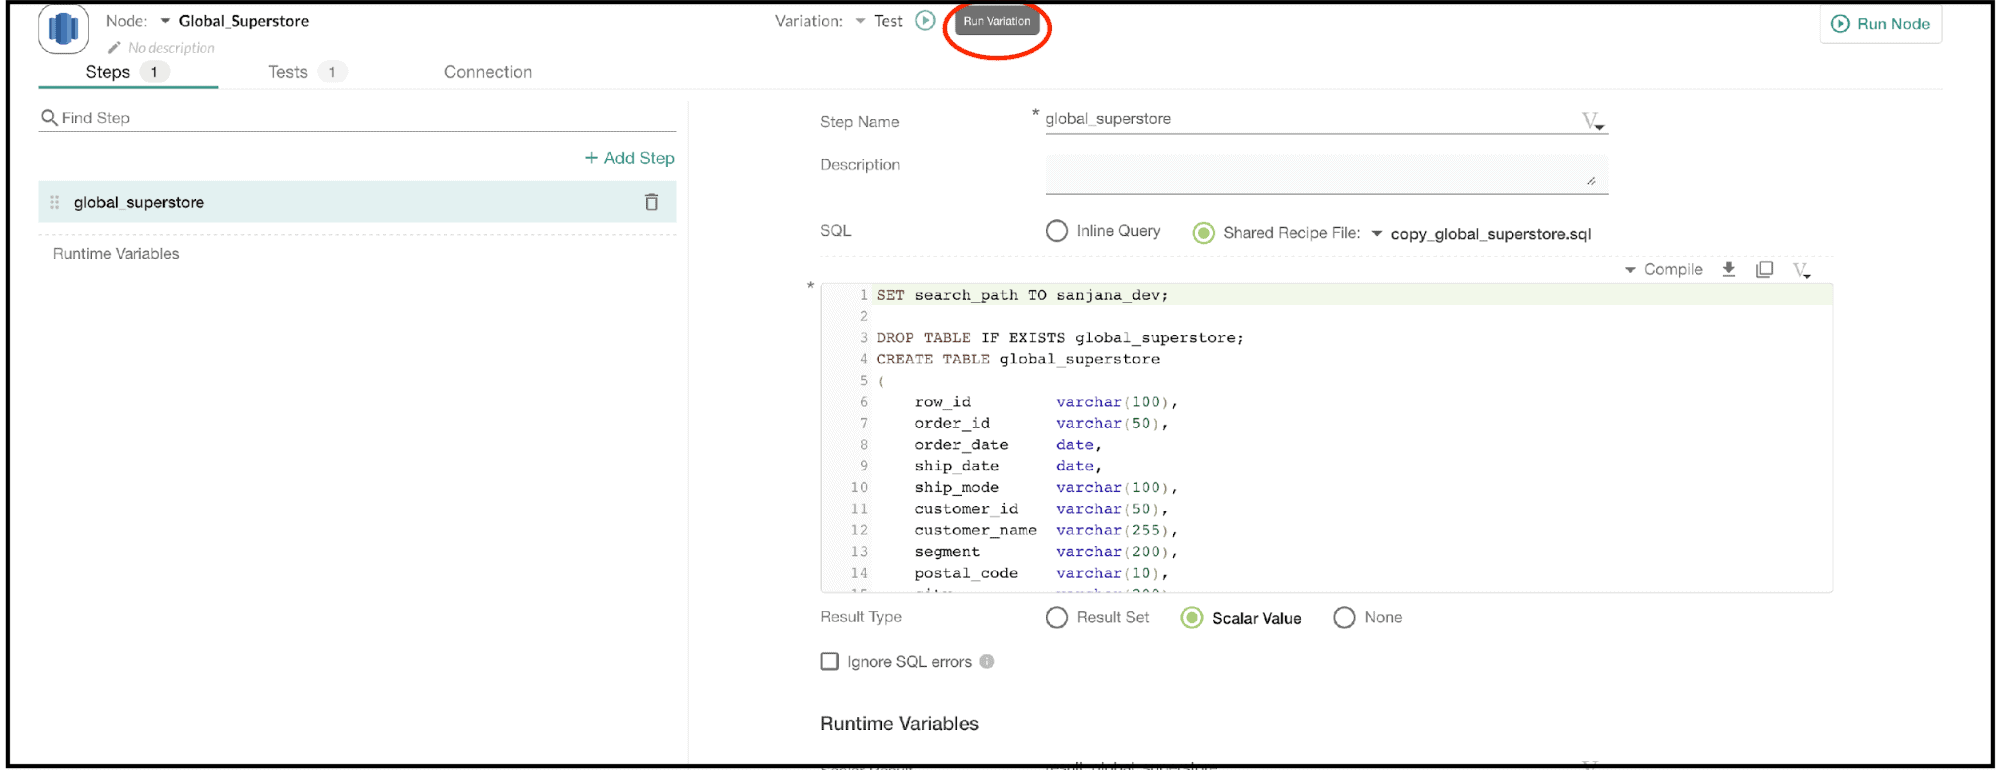
Task: Click the copy_global_superstore.sql file name
Action: pyautogui.click(x=1490, y=234)
